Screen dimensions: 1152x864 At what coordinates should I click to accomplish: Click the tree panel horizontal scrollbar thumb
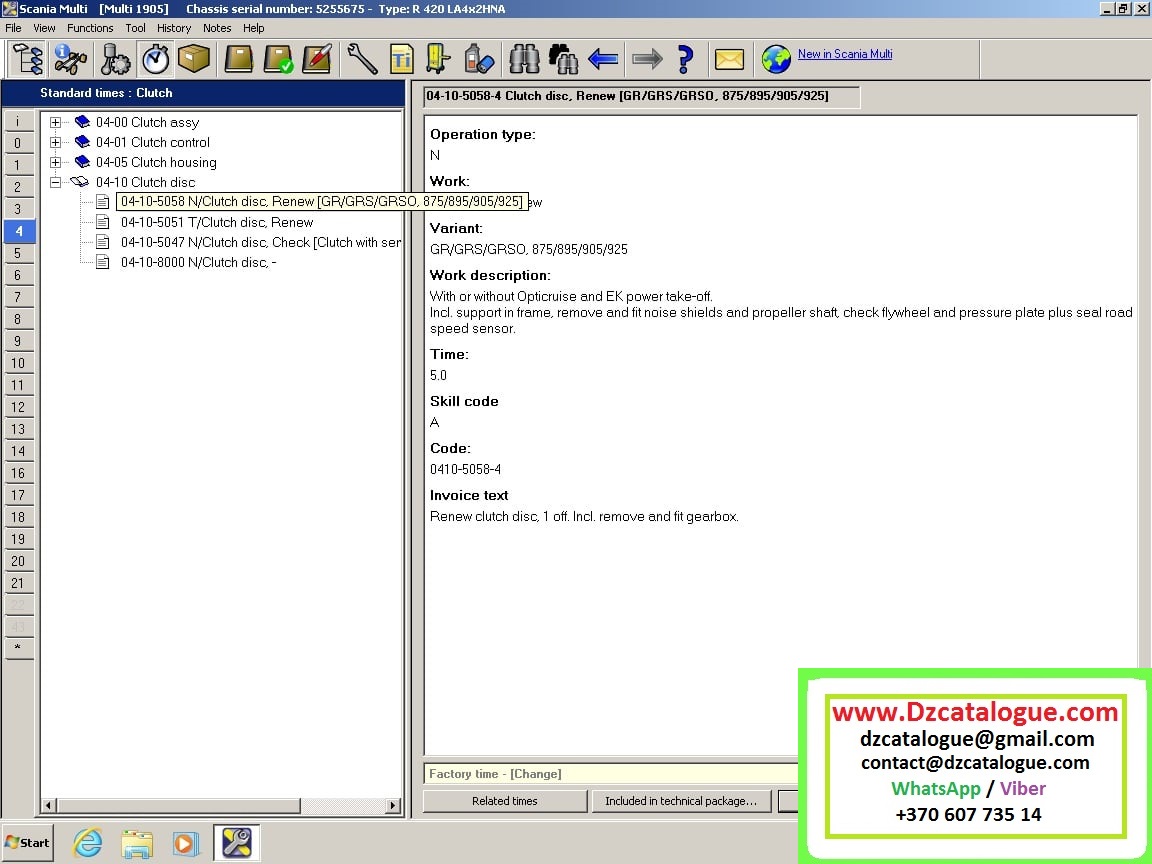click(x=179, y=805)
